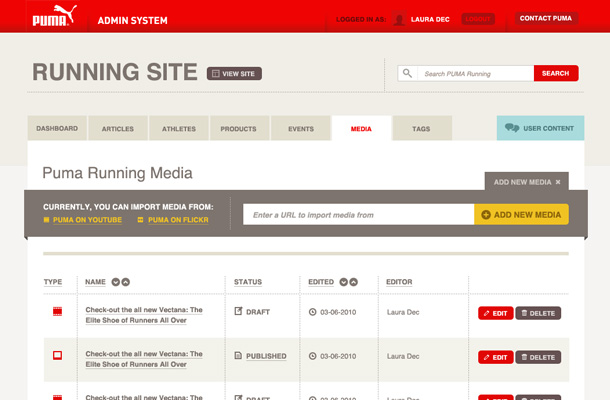
Task: Click the clock icon in first row
Action: pyautogui.click(x=312, y=312)
